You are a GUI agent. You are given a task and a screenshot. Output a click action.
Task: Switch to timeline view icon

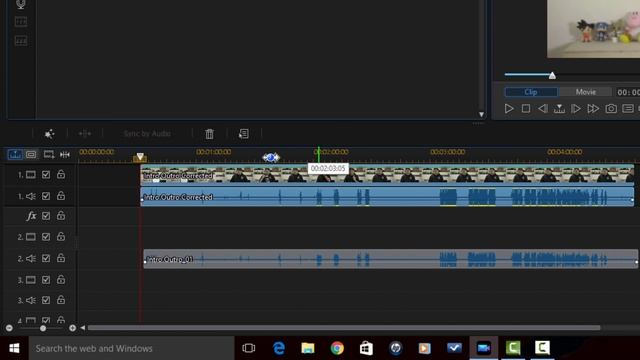click(15, 154)
